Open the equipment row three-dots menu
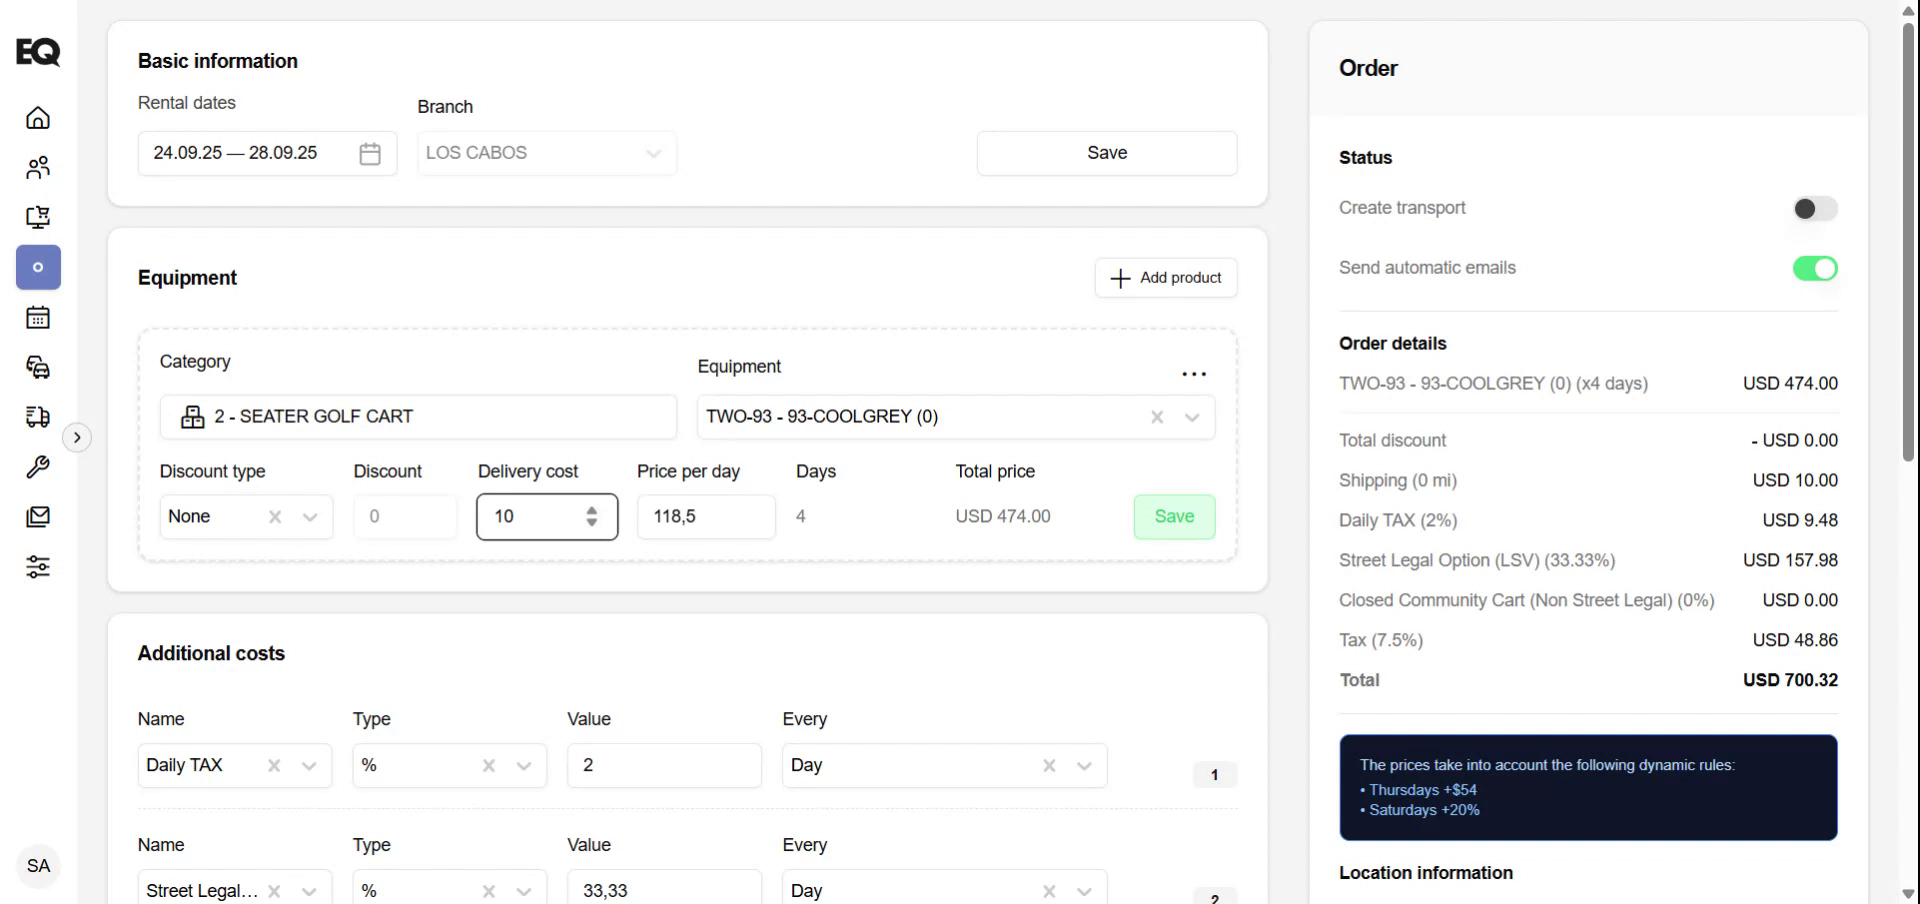The height and width of the screenshot is (904, 1920). pos(1194,374)
